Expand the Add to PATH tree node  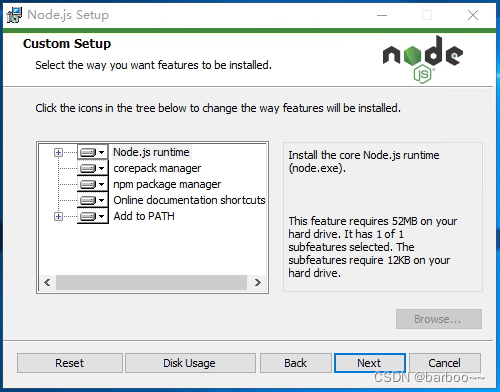point(58,216)
